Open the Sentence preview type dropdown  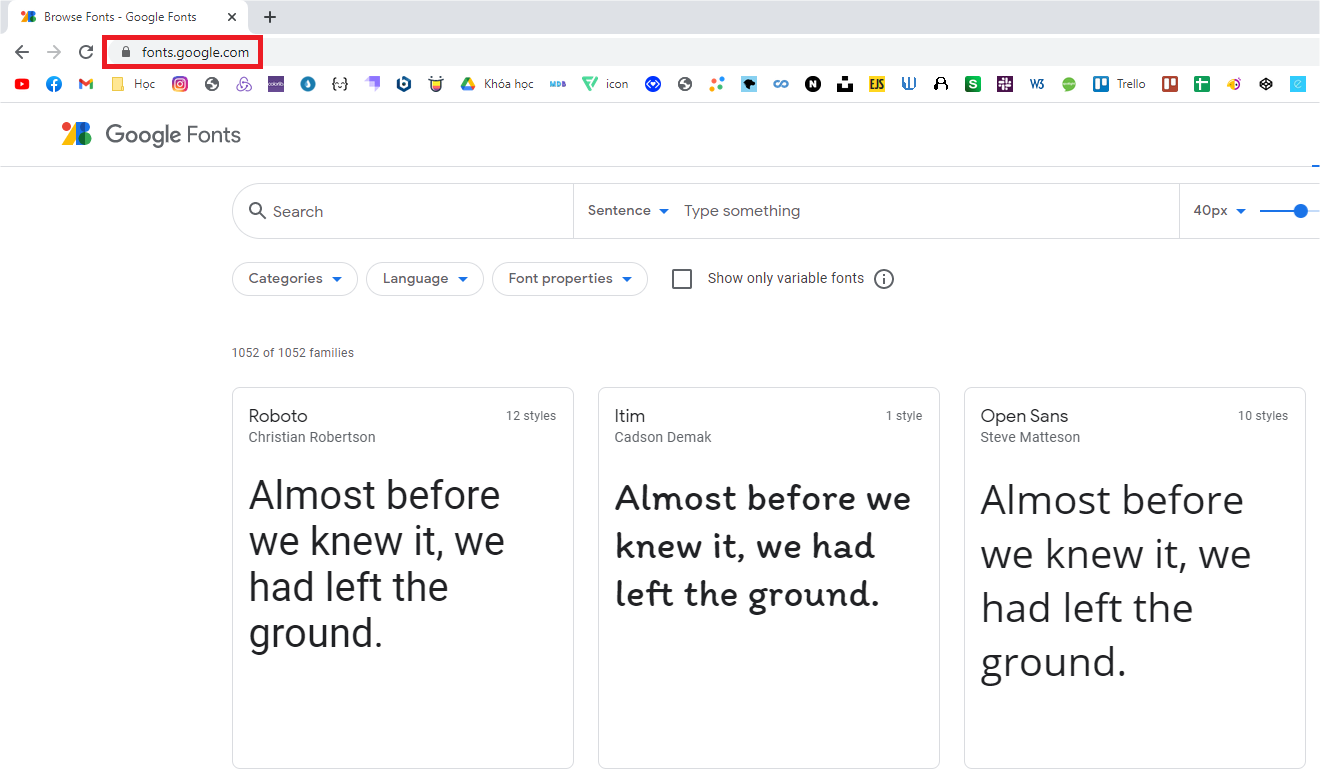pos(628,211)
